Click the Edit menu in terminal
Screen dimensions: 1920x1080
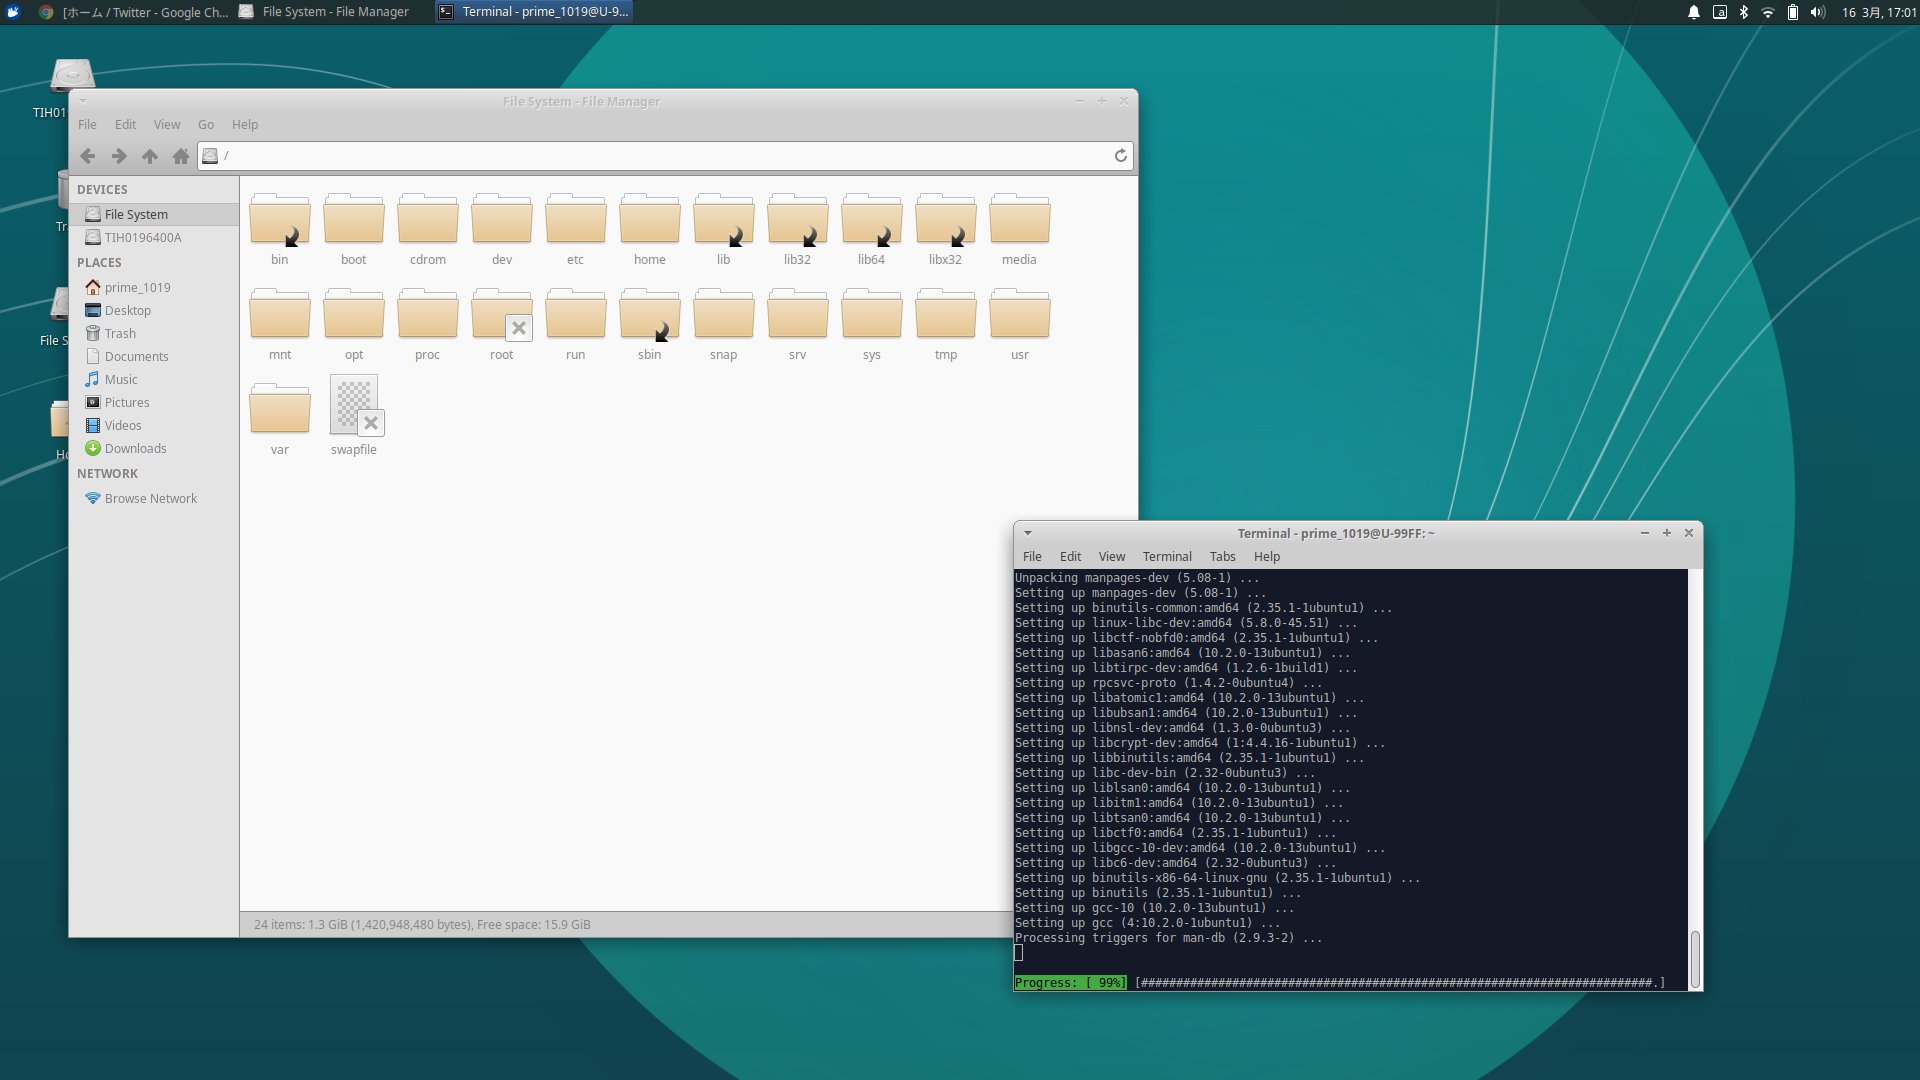click(x=1069, y=555)
